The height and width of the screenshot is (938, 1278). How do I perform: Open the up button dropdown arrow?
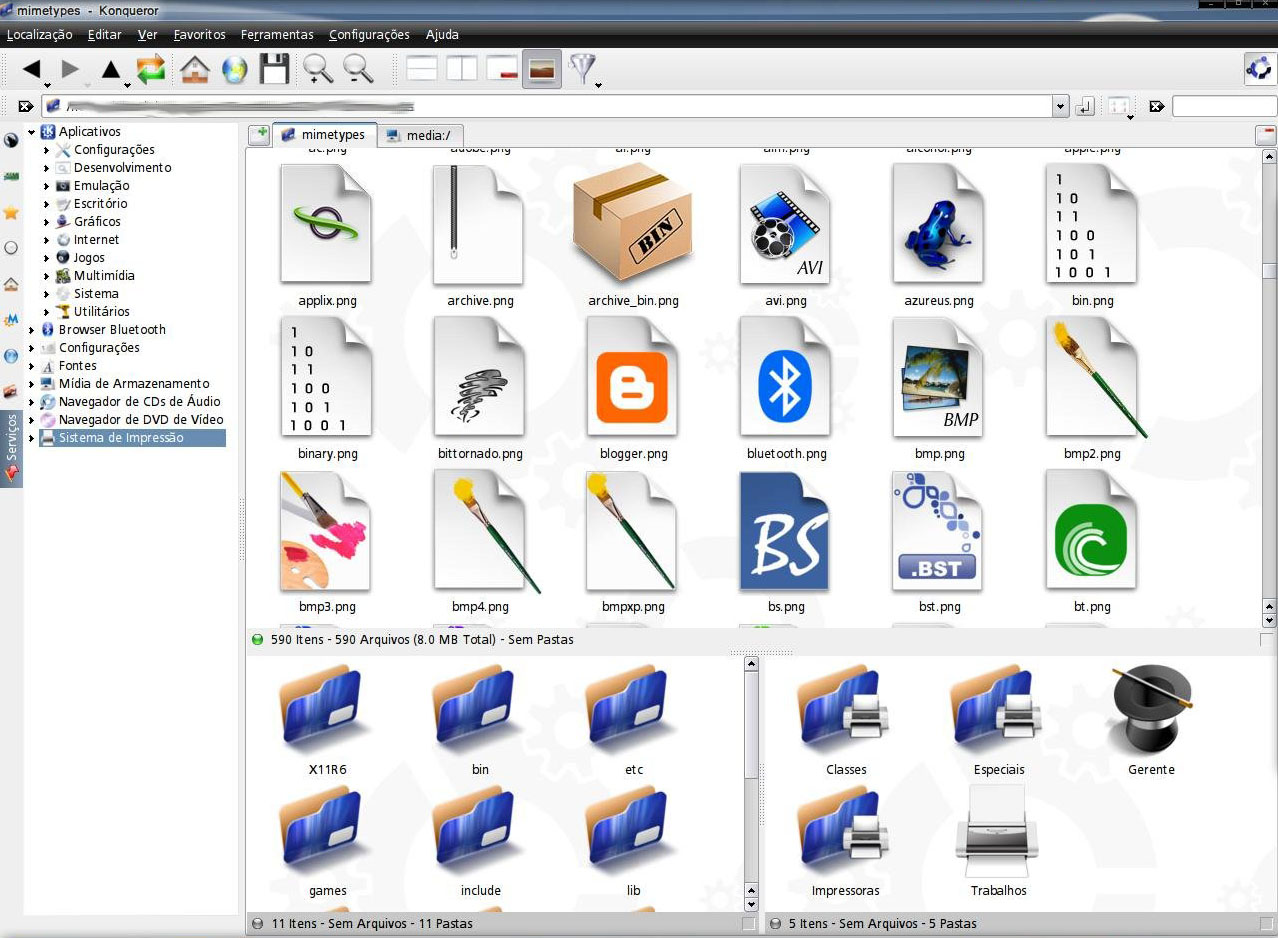click(128, 85)
